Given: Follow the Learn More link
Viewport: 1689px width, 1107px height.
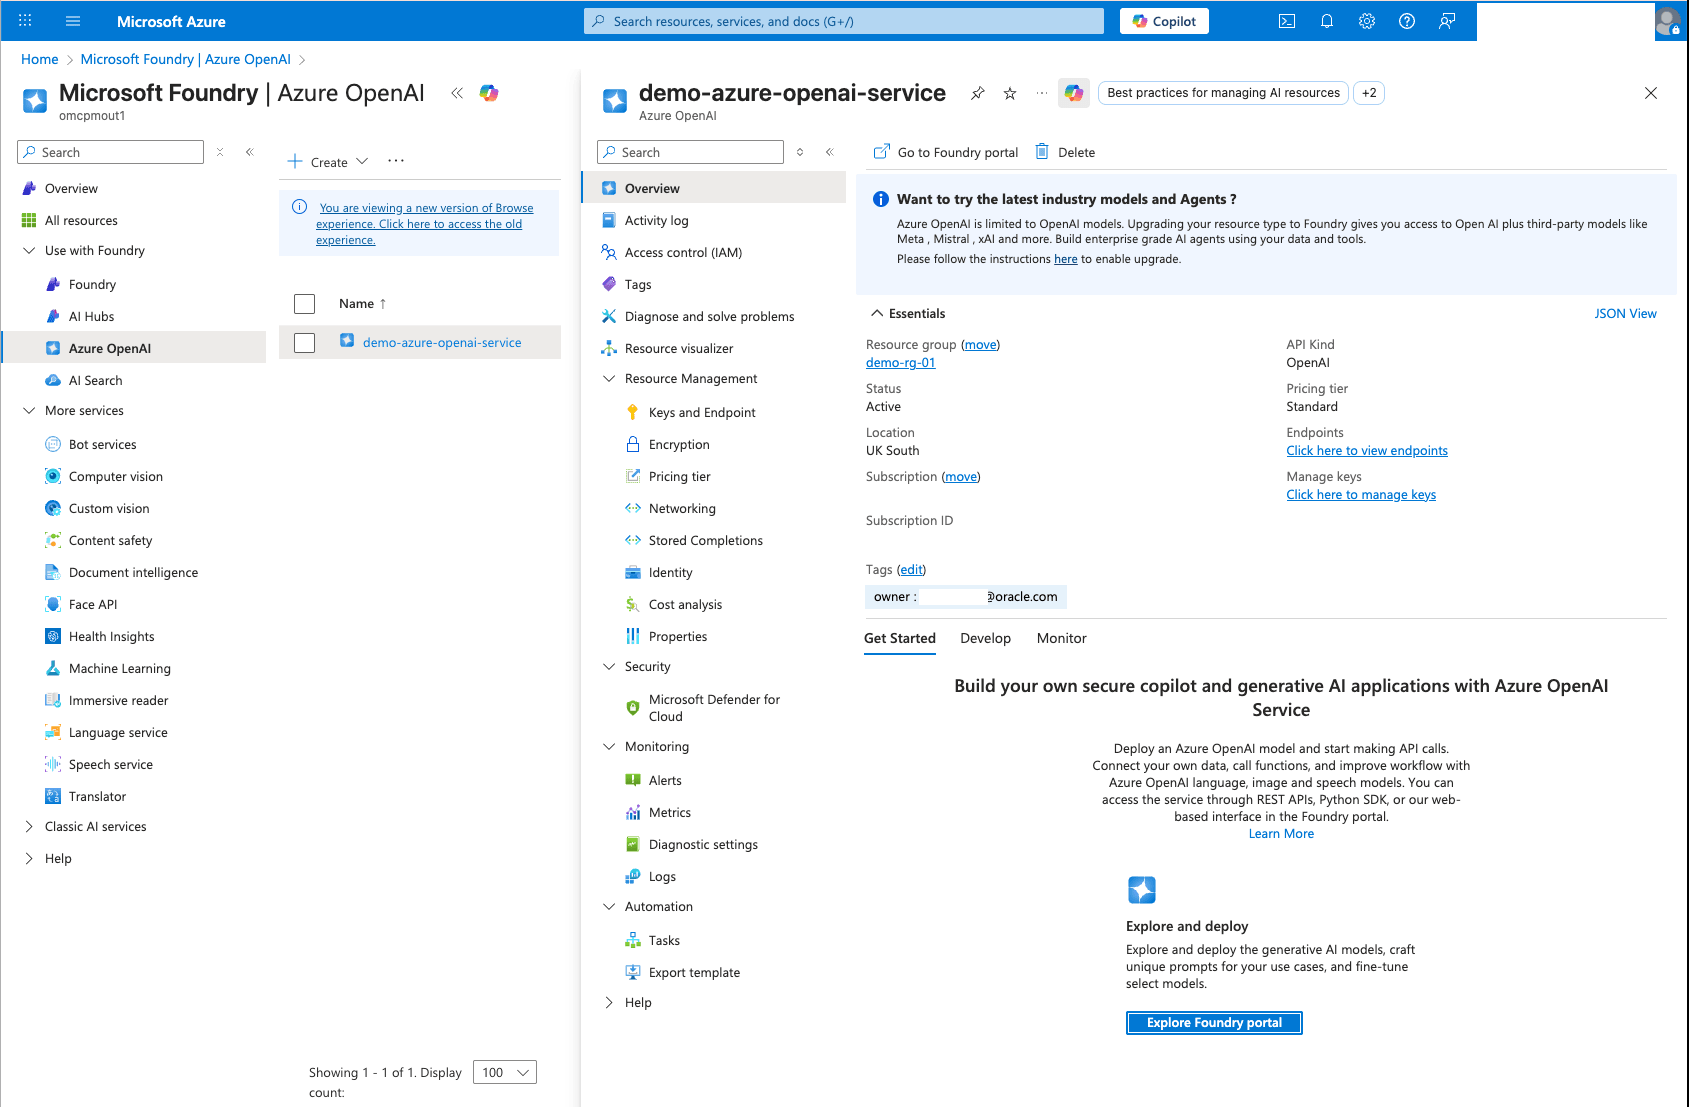Looking at the screenshot, I should click(1281, 834).
